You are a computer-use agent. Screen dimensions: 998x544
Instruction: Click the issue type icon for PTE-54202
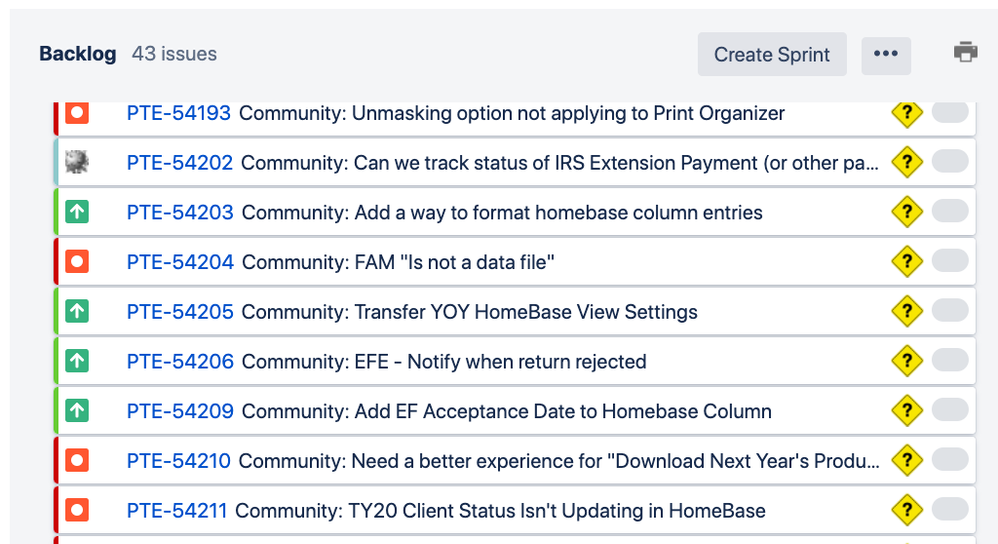click(77, 162)
